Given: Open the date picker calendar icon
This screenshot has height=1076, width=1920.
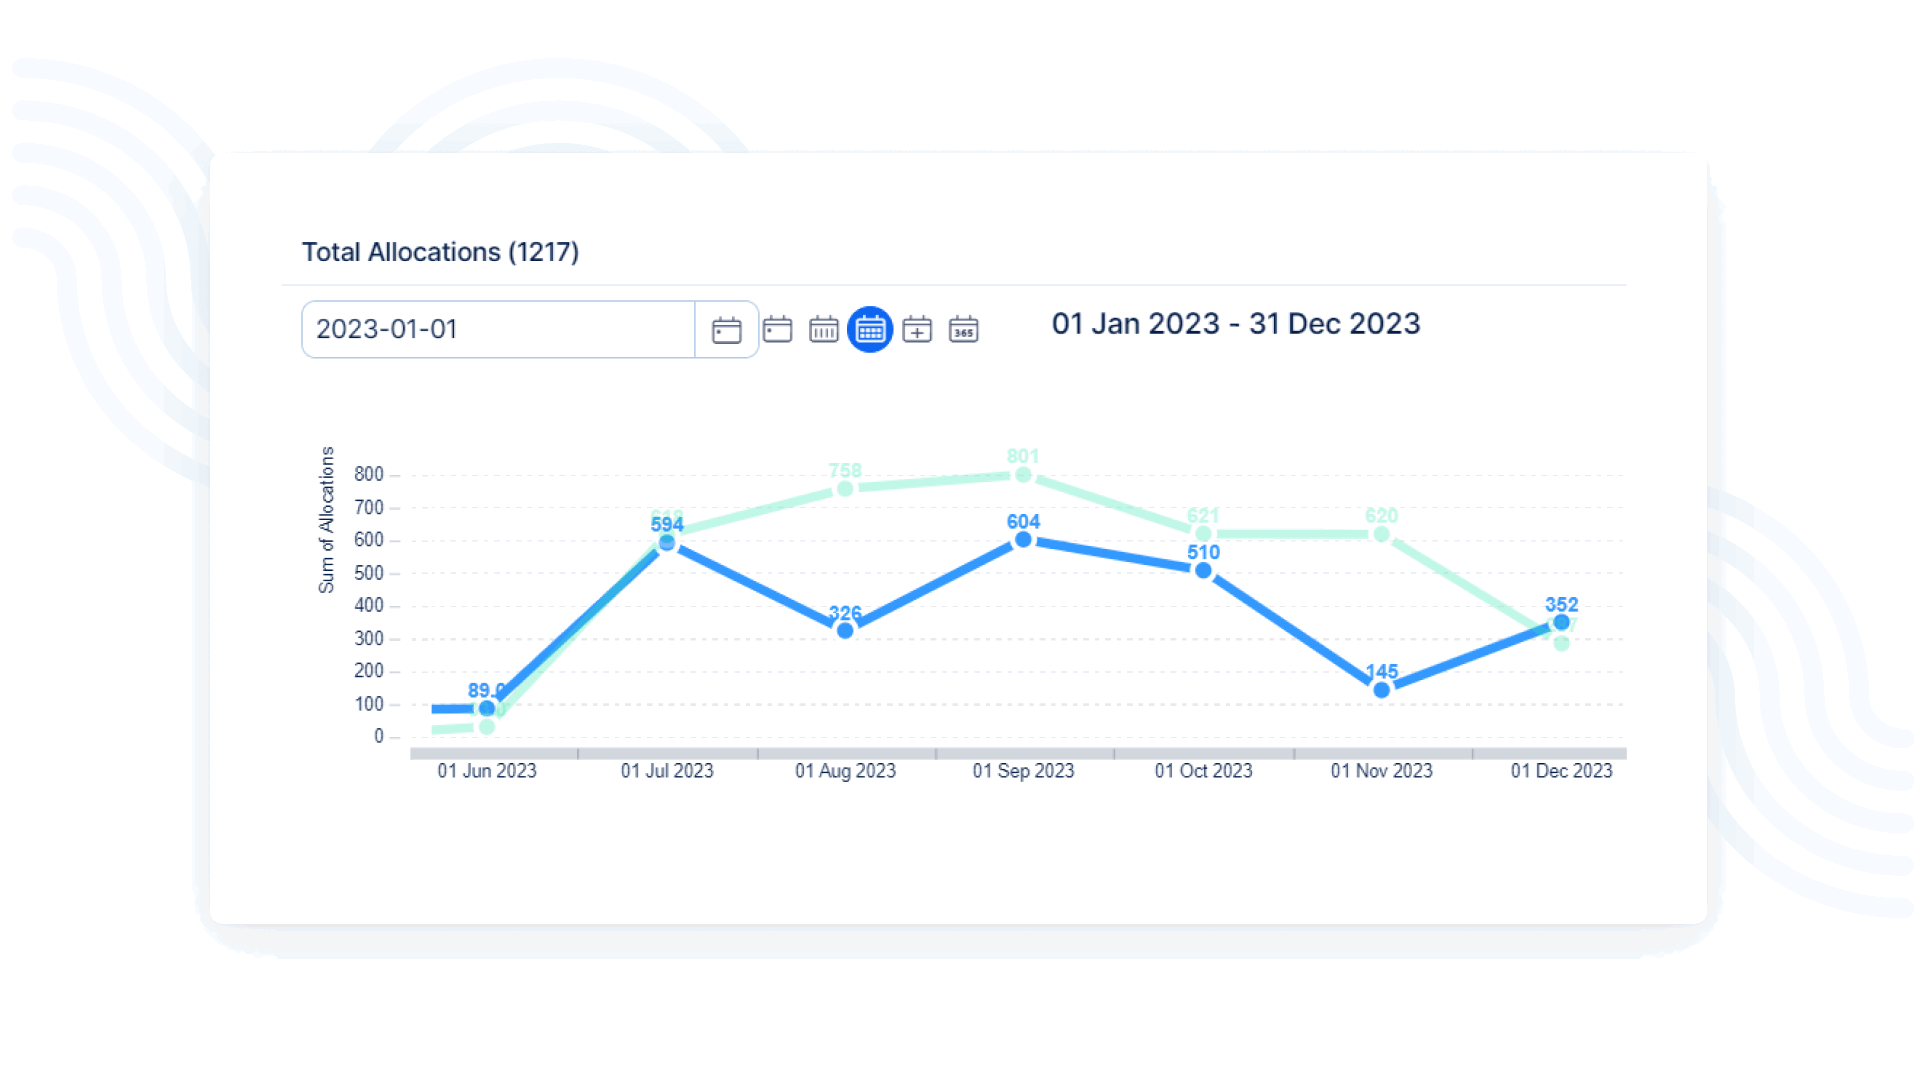Looking at the screenshot, I should pos(726,330).
